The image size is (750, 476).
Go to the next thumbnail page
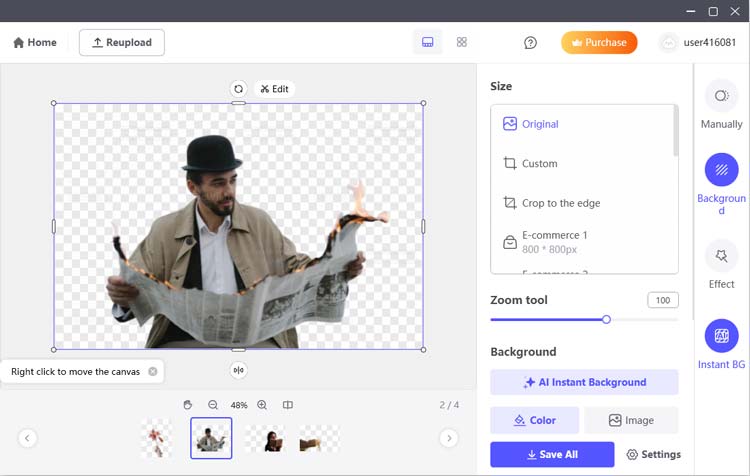449,438
